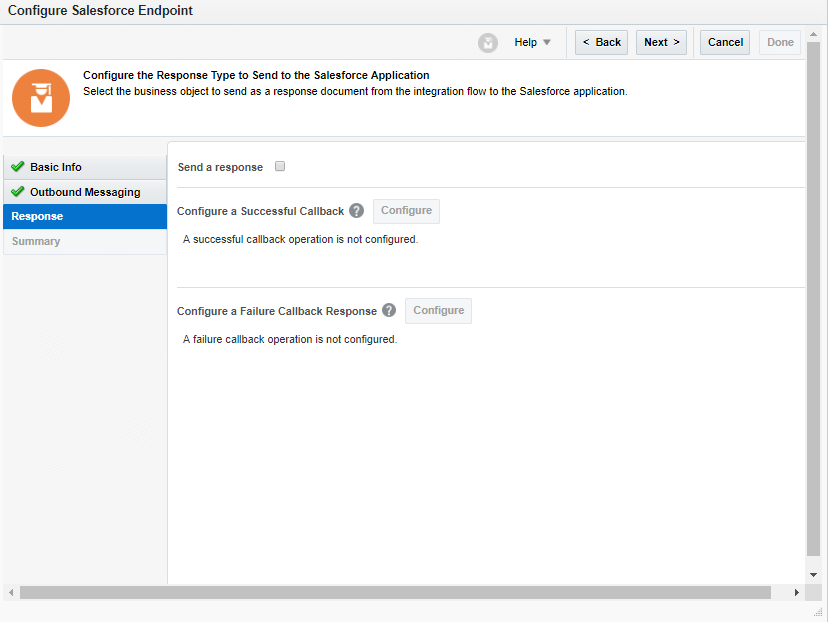Screen dimensions: 828x622
Task: Enable the Send a response checkbox
Action: coord(280,166)
